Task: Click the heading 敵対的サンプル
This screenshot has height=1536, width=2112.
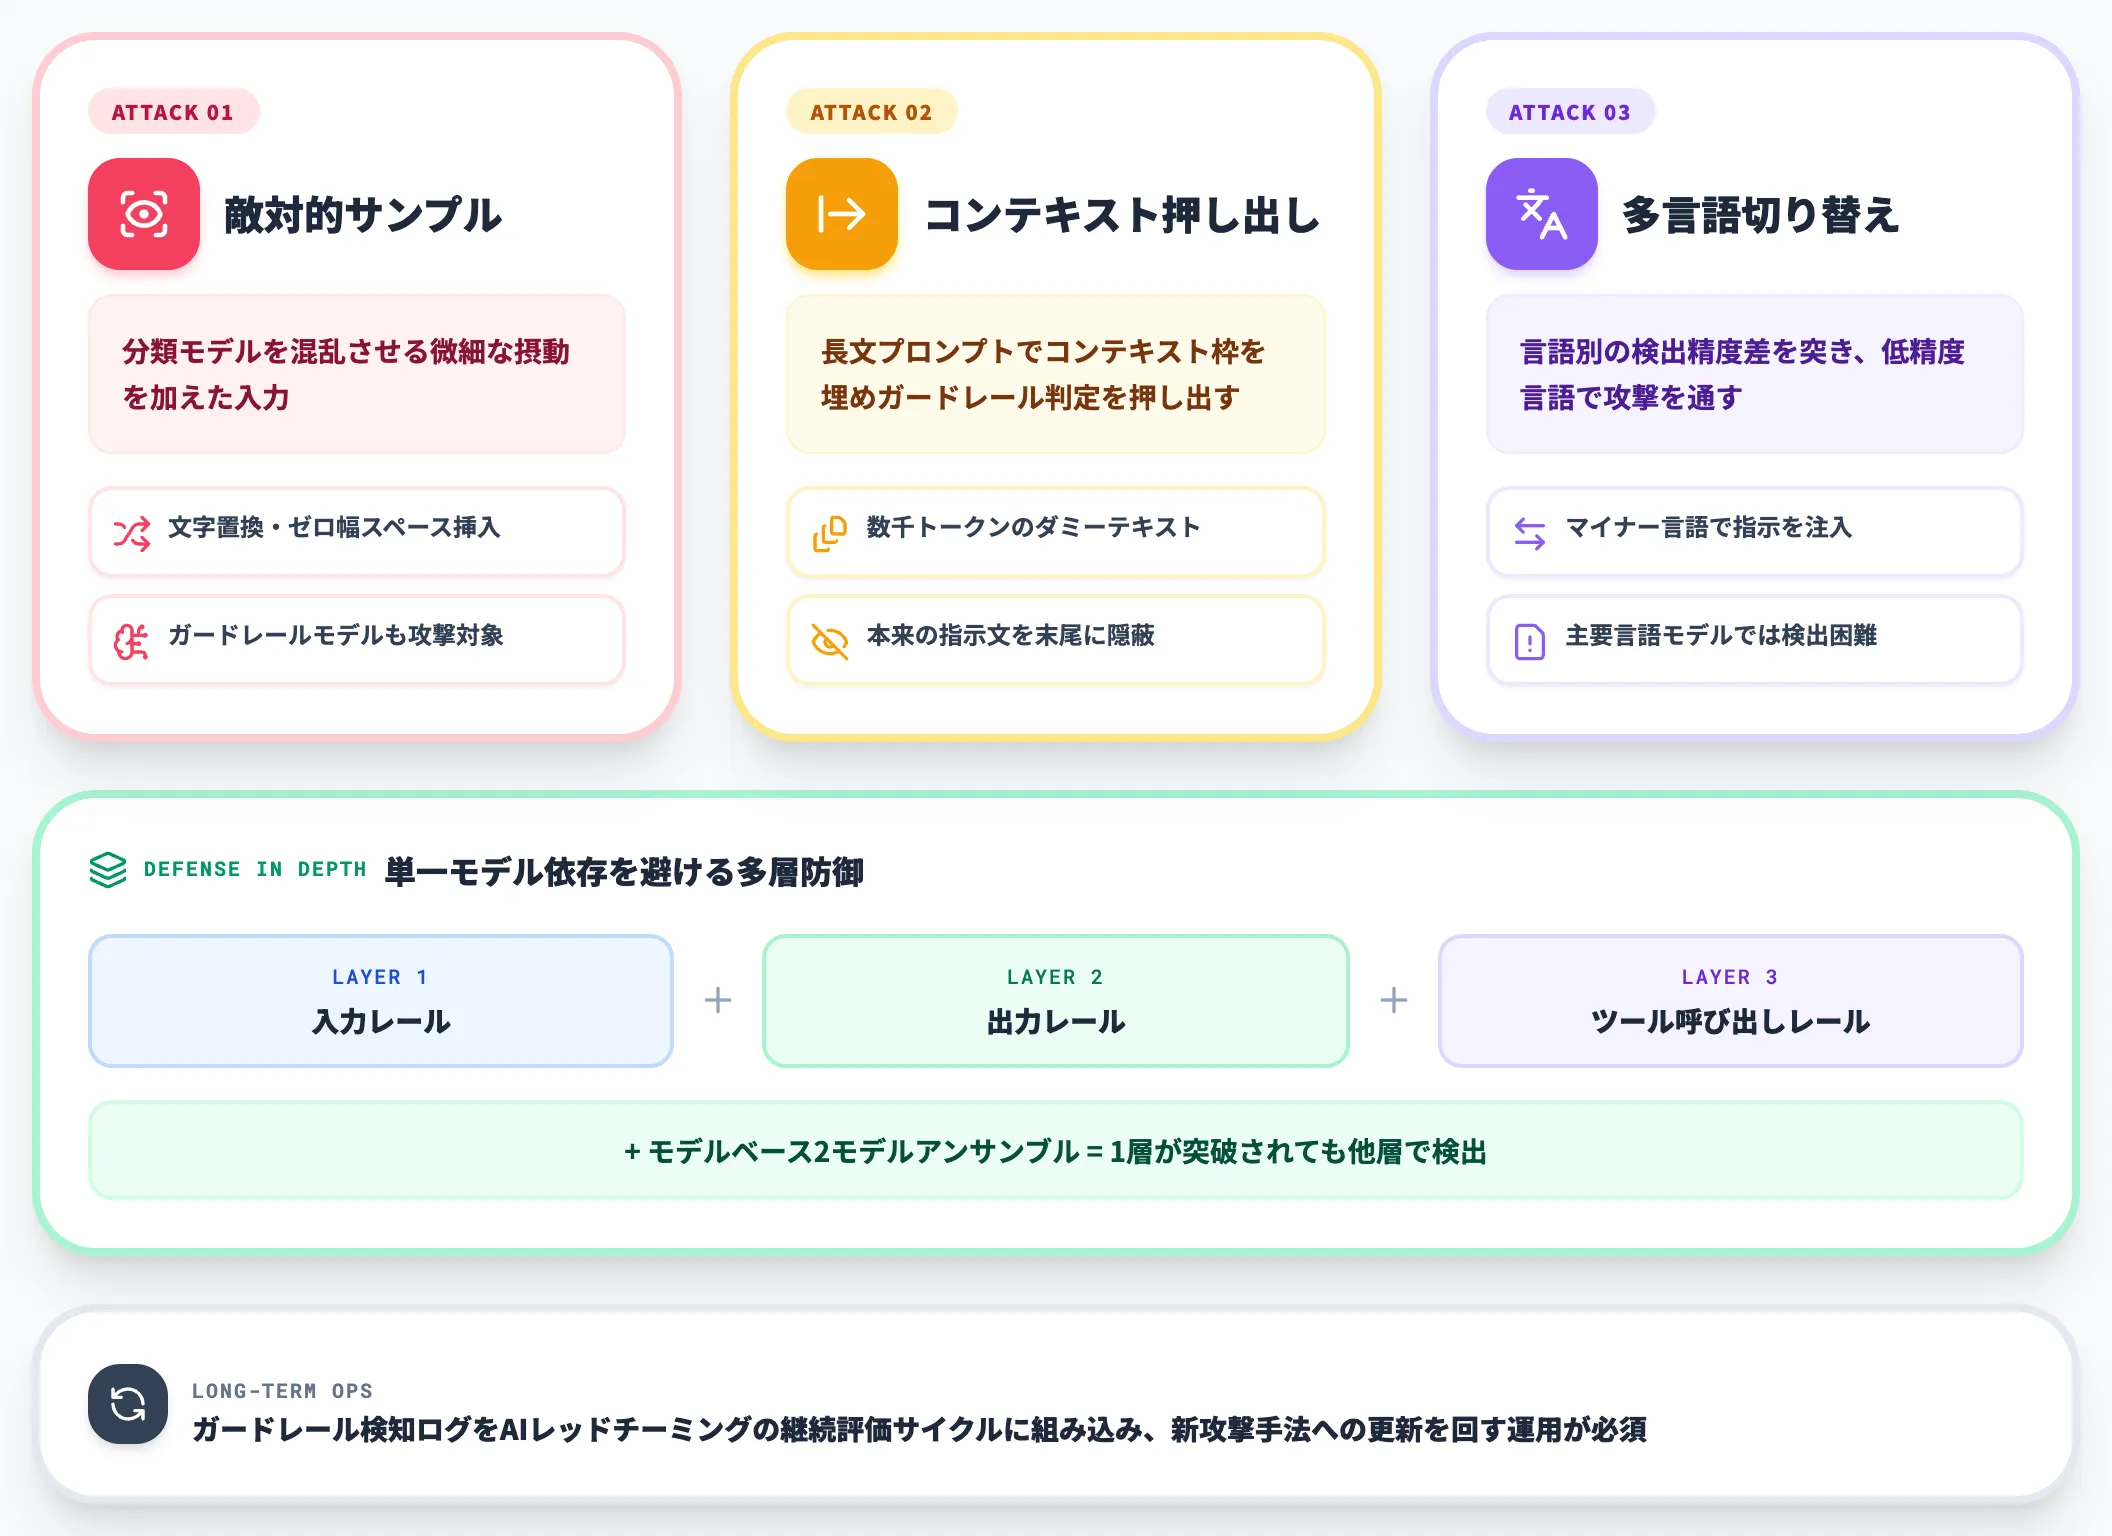Action: (x=363, y=215)
